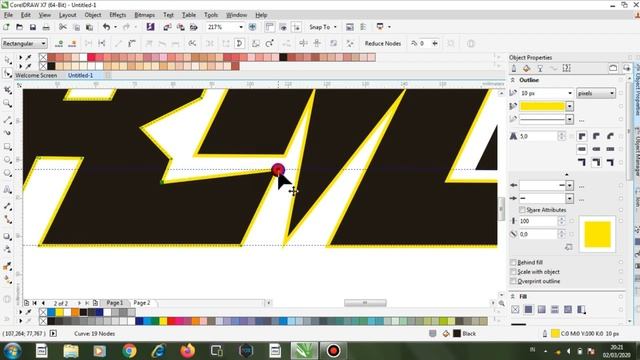Open the zoom level 217% dropdown
Viewport: 640px width, 360px height.
tap(241, 27)
